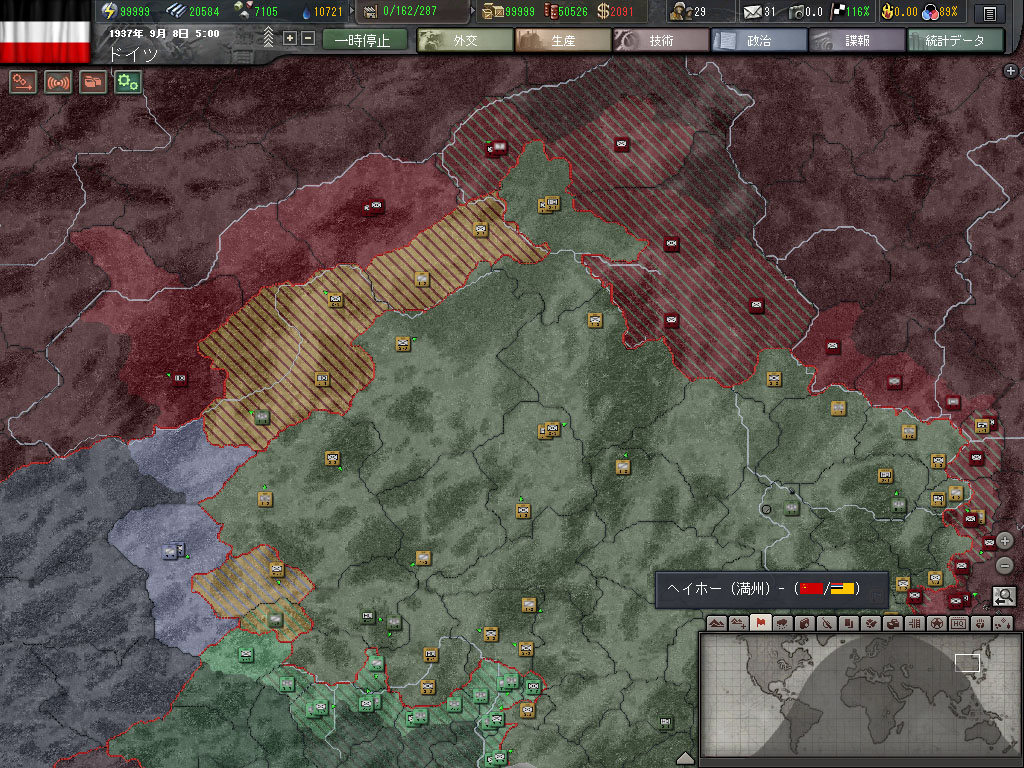Click the red radio signal icon
The width and height of the screenshot is (1024, 768).
(57, 83)
